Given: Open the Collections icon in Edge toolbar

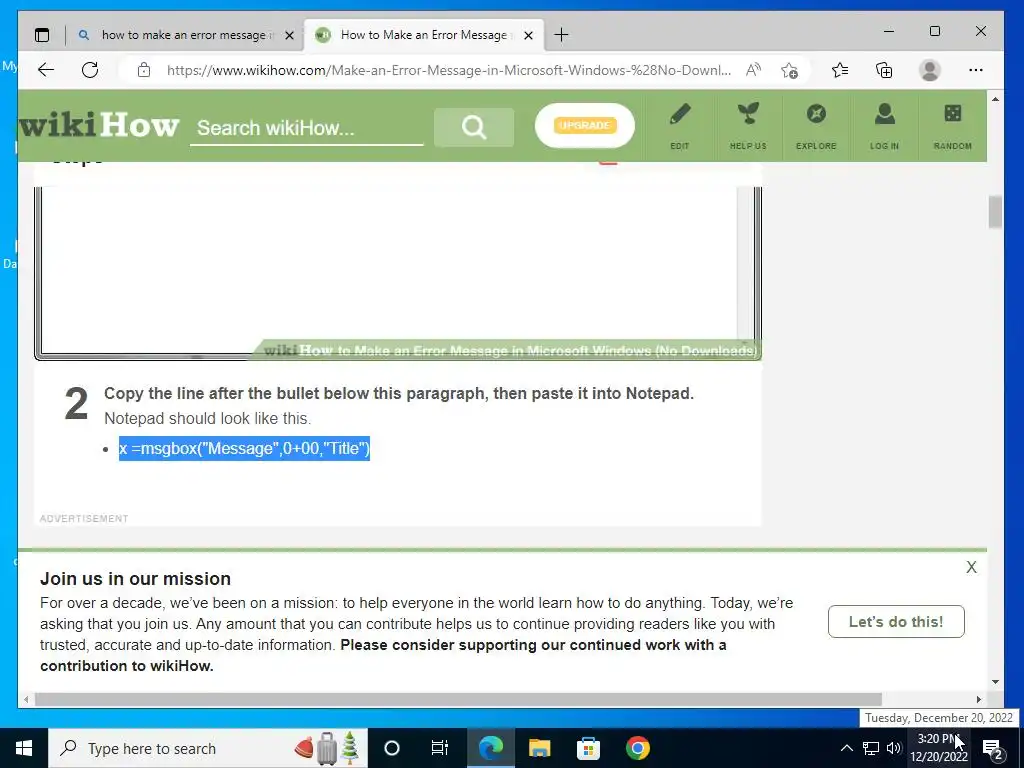Looking at the screenshot, I should point(884,70).
